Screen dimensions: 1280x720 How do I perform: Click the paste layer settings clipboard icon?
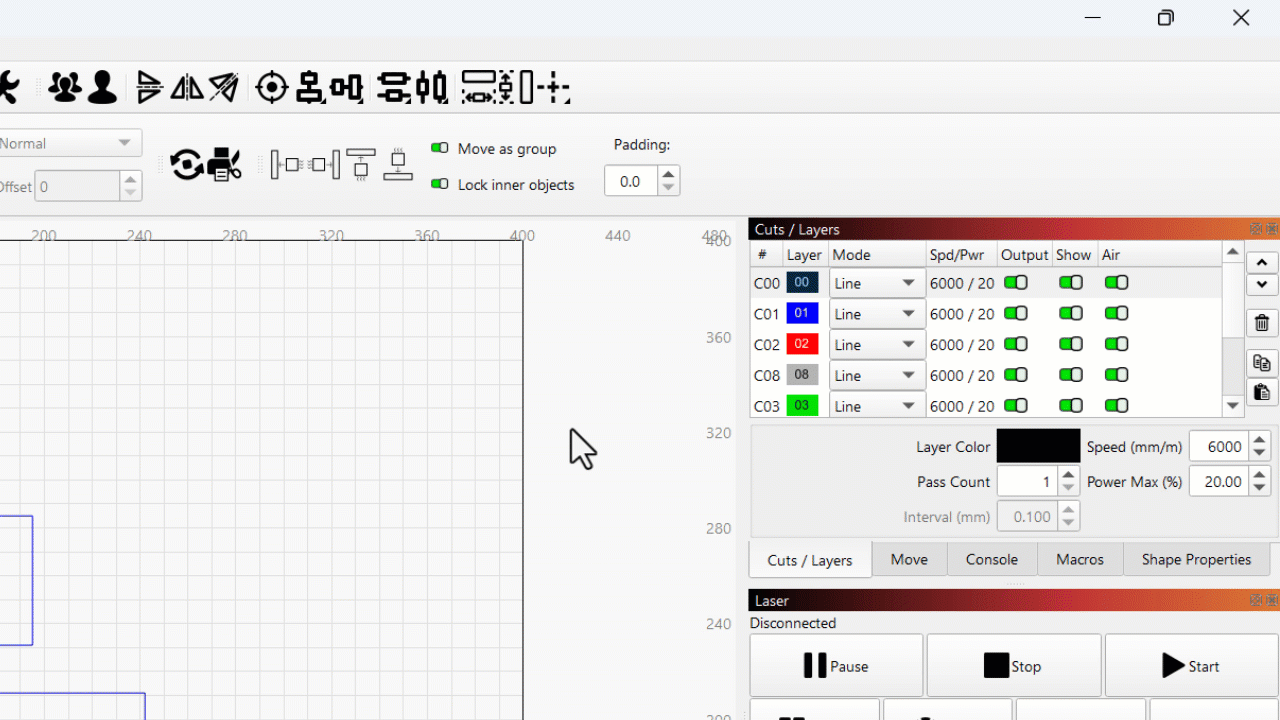[1262, 391]
